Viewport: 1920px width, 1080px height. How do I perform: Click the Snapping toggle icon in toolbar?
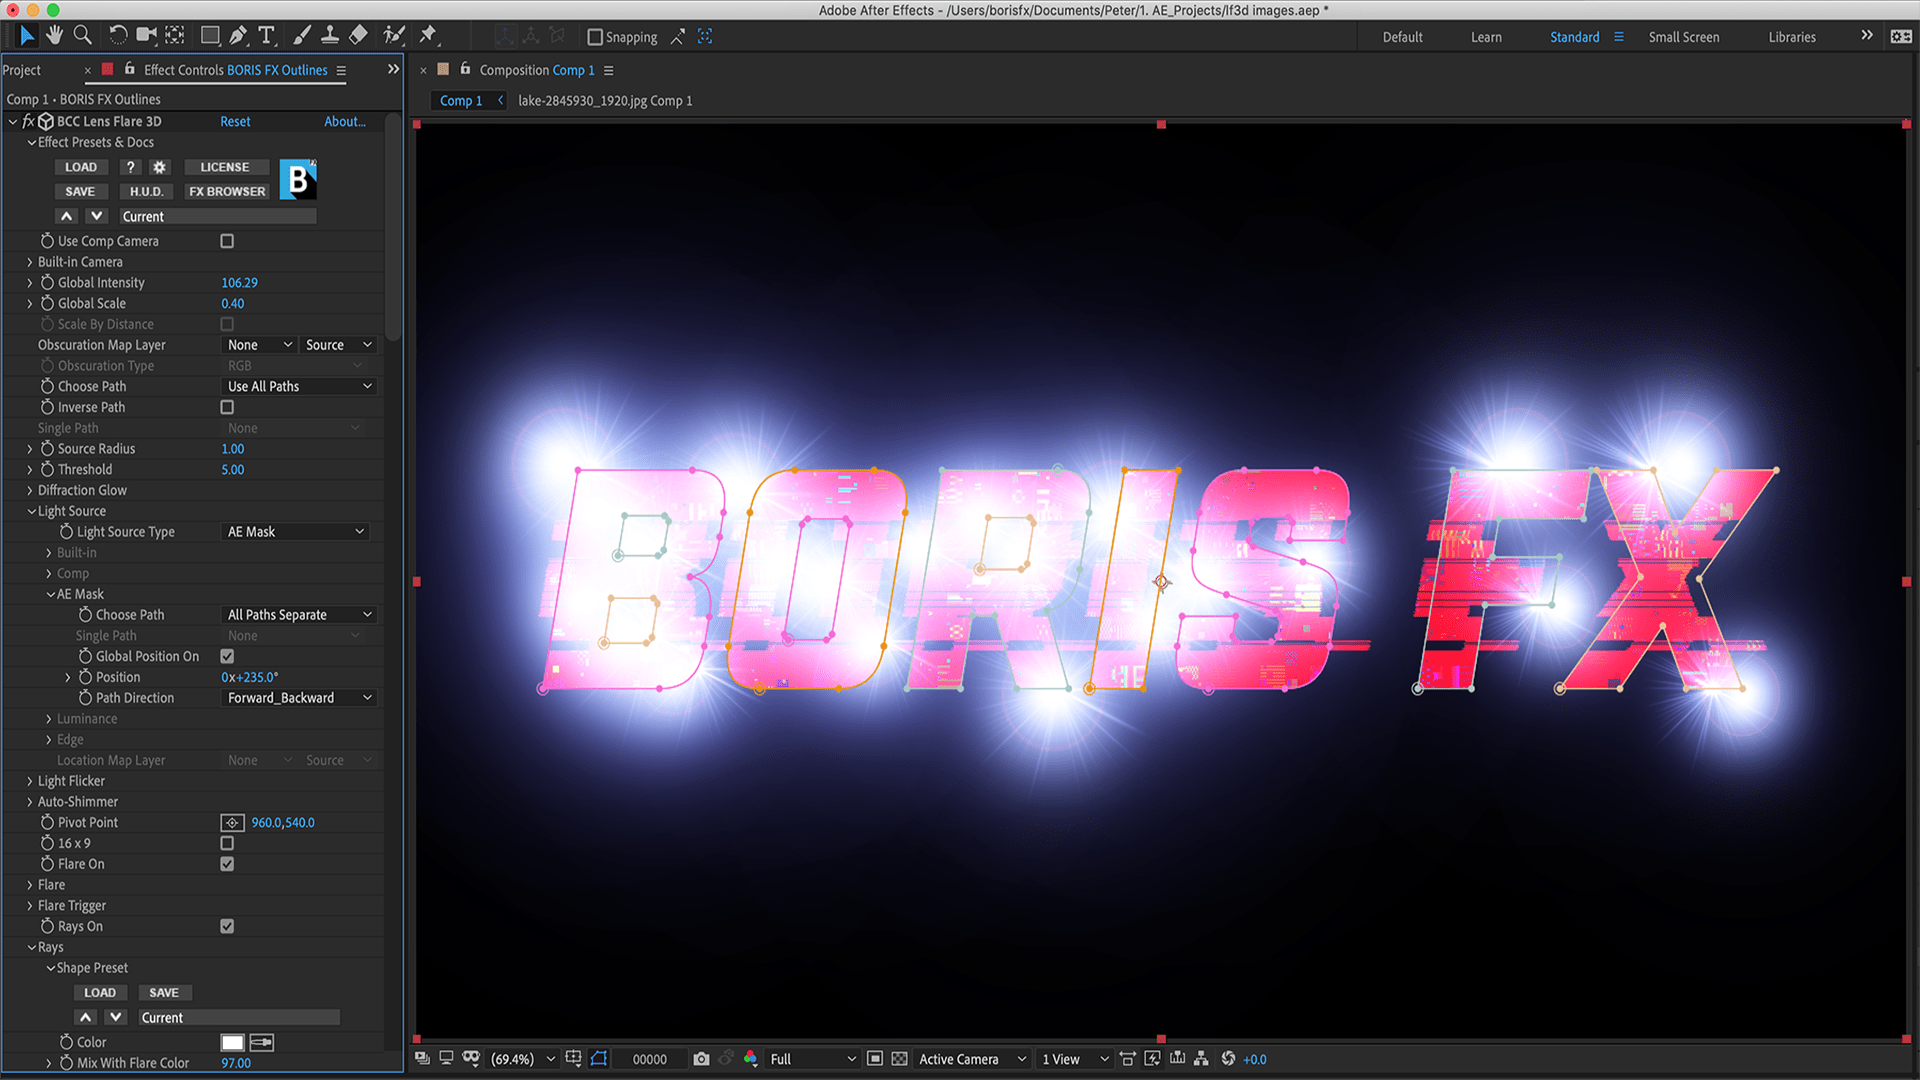tap(596, 36)
